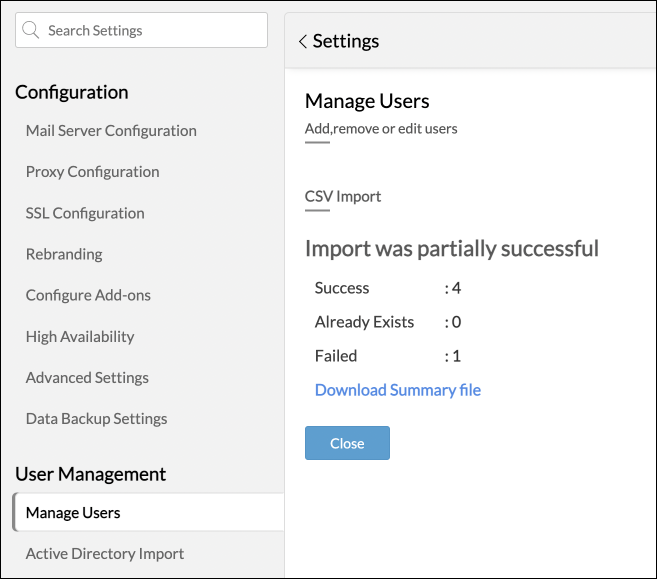Open Mail Server Configuration

point(111,130)
